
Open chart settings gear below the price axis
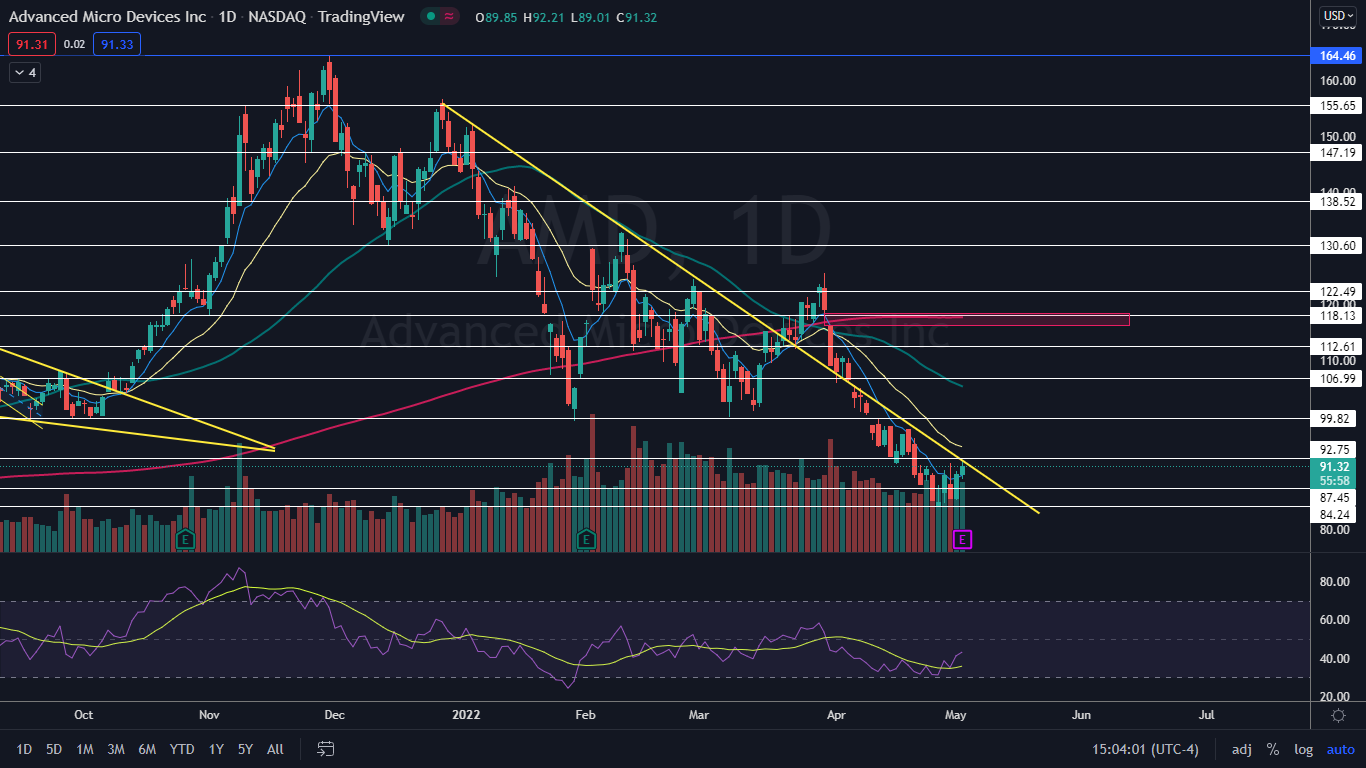tap(1338, 715)
